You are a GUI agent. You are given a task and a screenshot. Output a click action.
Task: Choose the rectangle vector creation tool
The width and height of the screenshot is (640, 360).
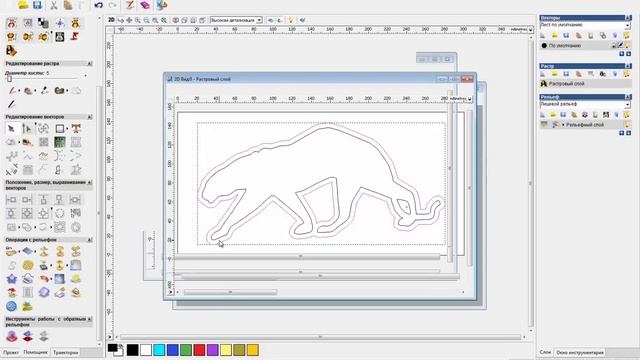tap(60, 129)
